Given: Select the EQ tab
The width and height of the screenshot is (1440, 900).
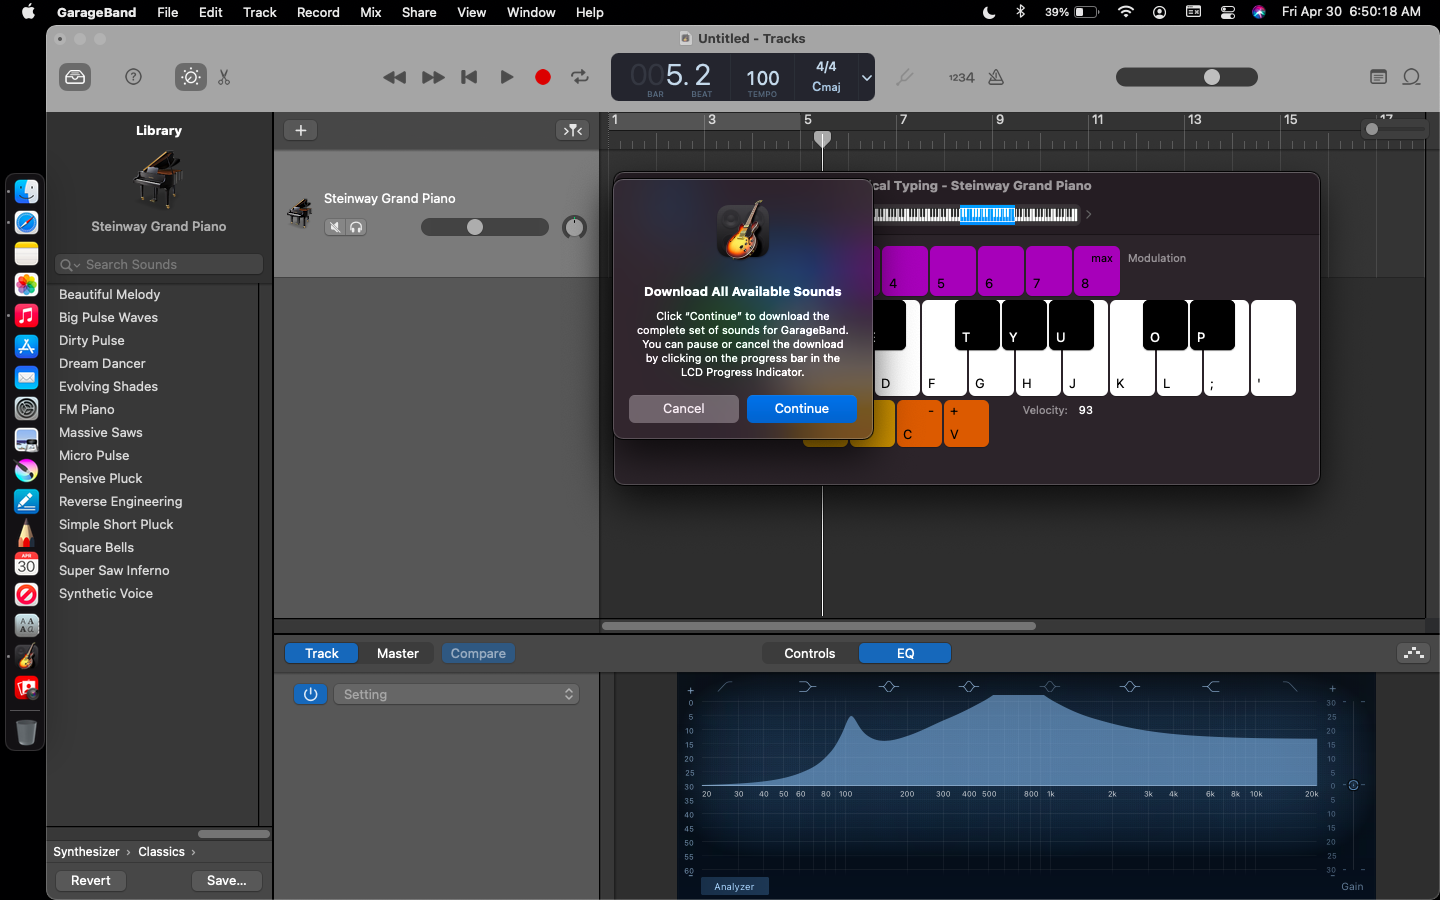Looking at the screenshot, I should coord(905,653).
